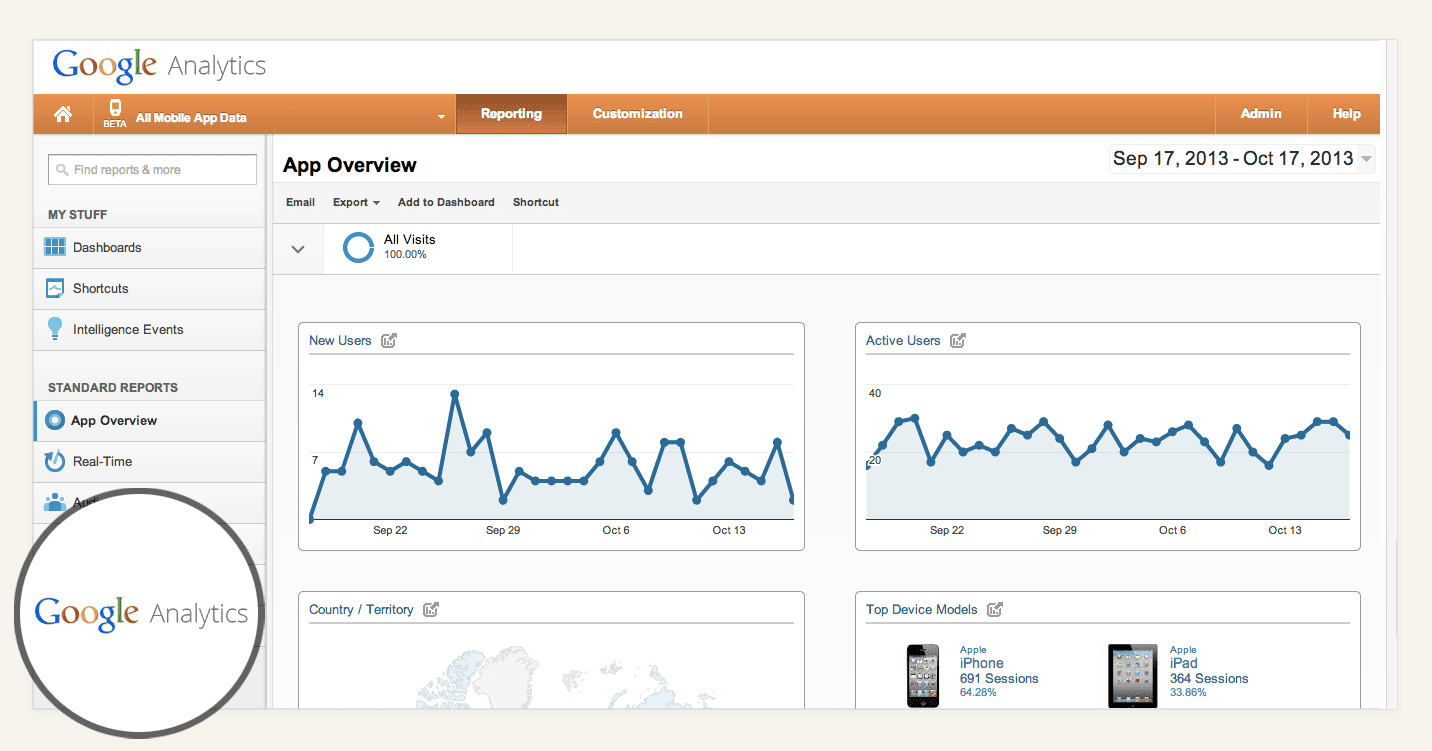
Task: Click the Real-Time clock icon
Action: [x=55, y=462]
